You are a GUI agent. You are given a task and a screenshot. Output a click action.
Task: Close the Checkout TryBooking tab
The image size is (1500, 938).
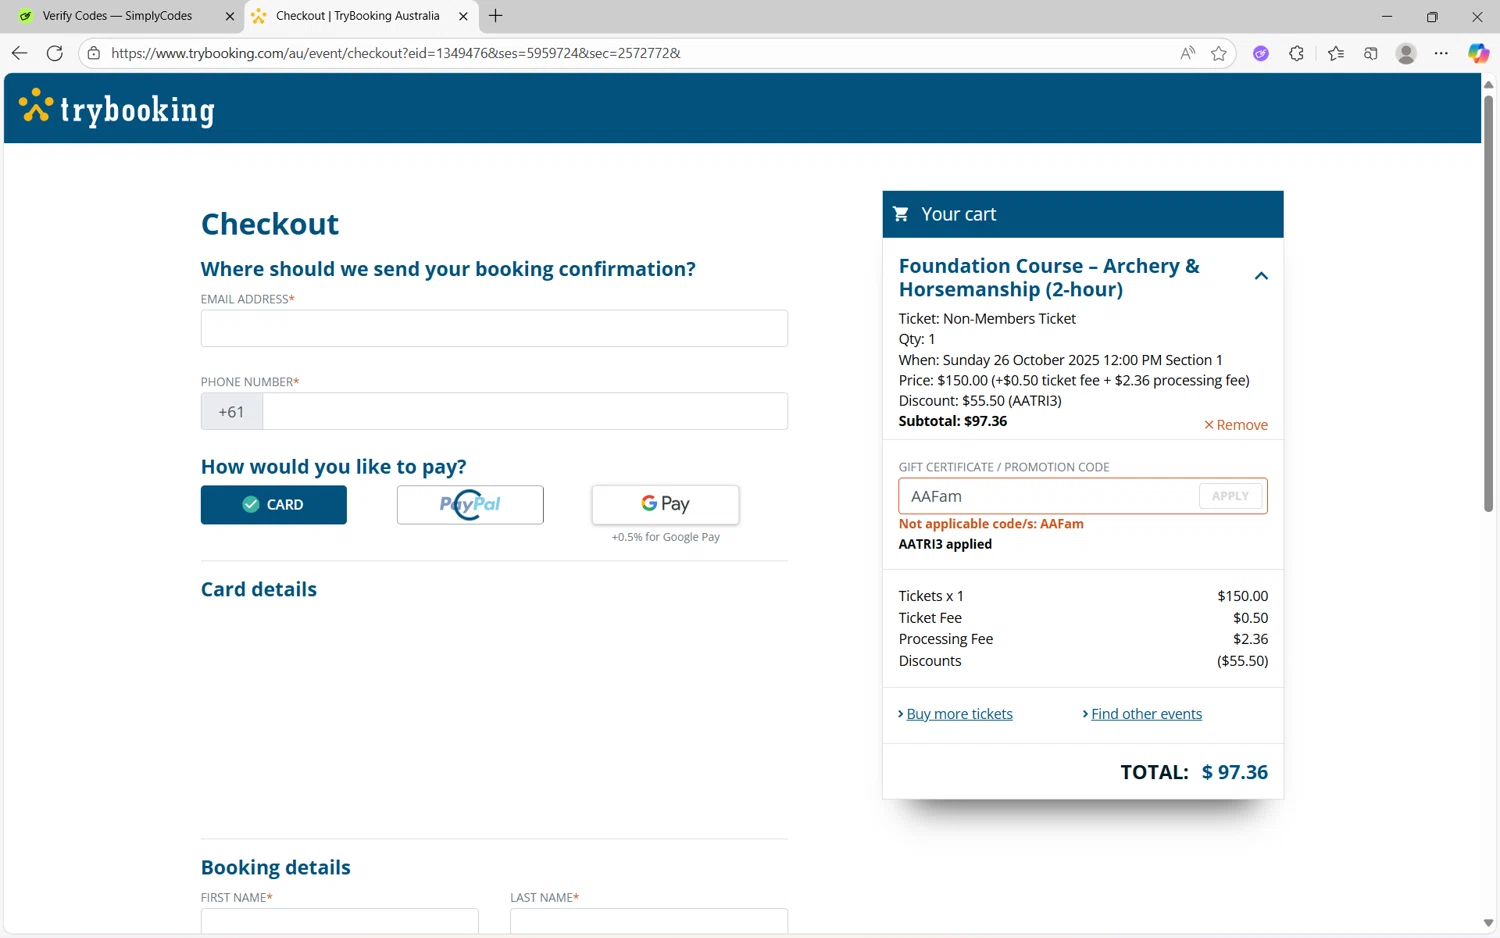tap(463, 16)
